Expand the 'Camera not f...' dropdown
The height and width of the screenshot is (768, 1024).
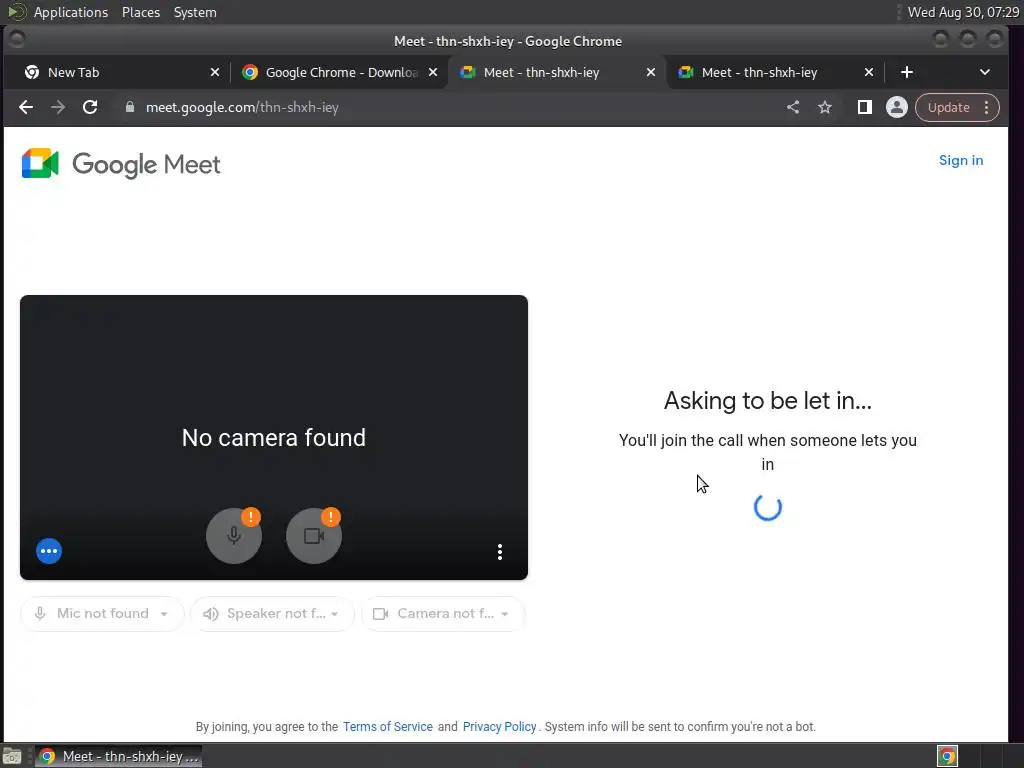(443, 614)
